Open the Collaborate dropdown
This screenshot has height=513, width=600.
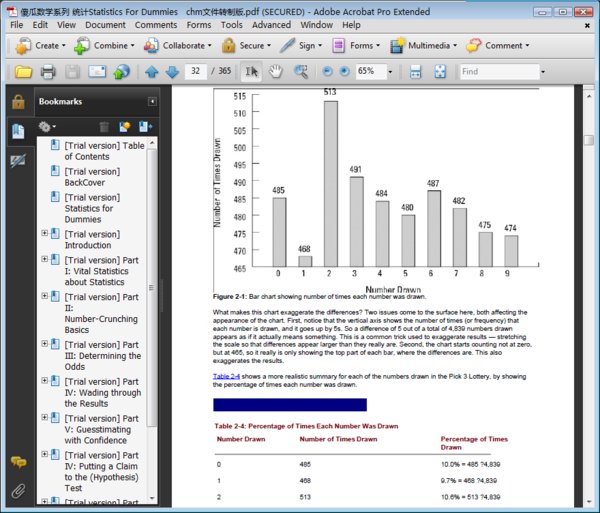coord(177,46)
